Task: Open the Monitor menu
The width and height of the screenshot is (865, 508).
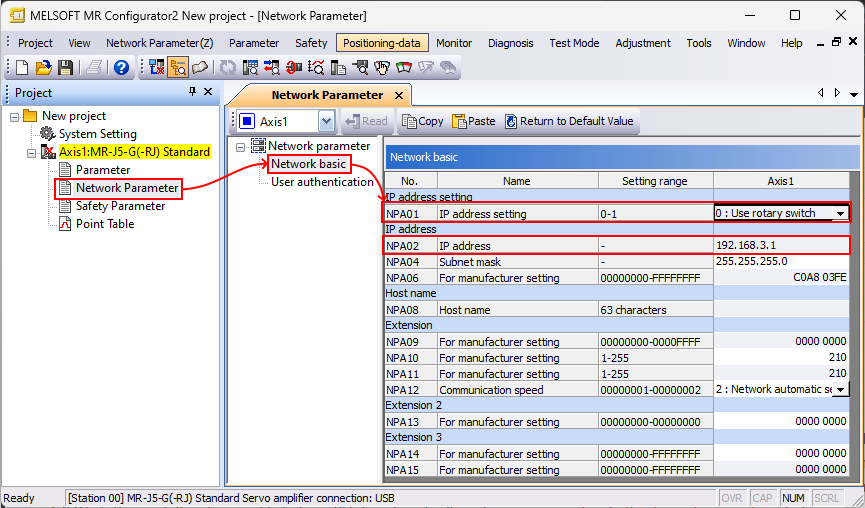Action: tap(454, 43)
